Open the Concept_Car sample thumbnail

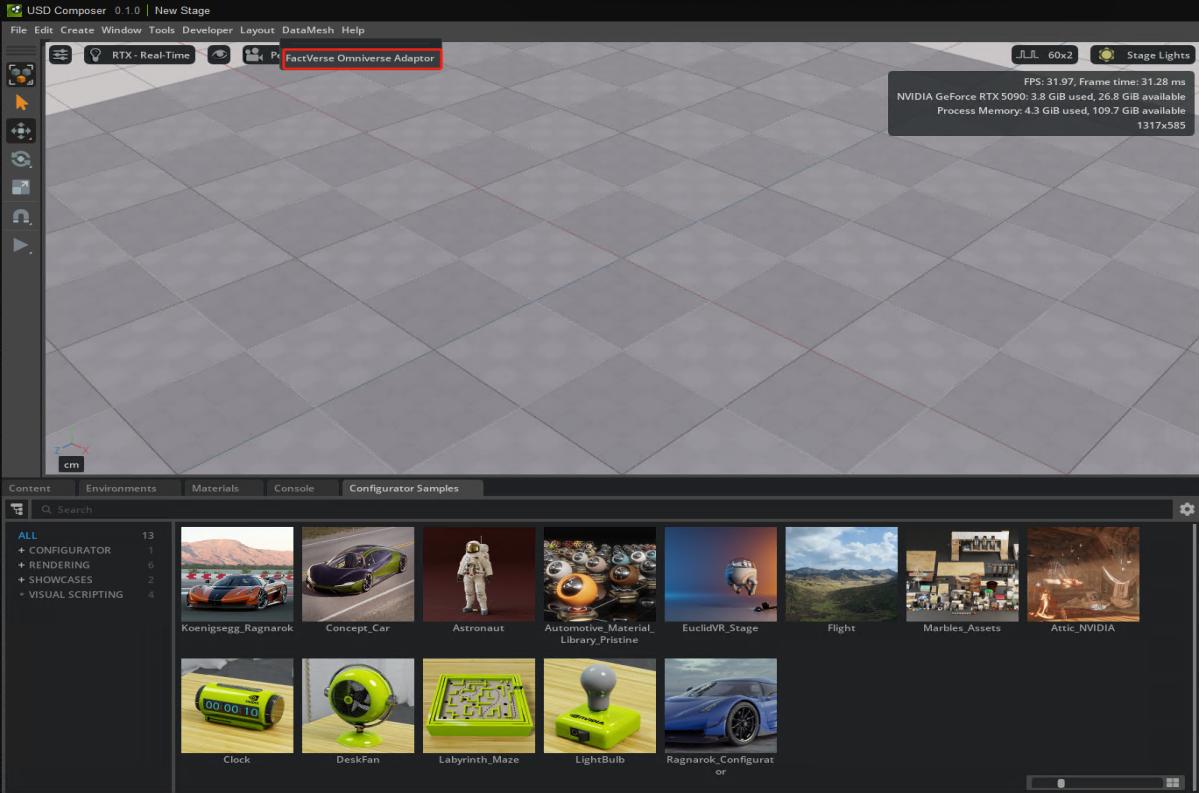click(x=358, y=574)
